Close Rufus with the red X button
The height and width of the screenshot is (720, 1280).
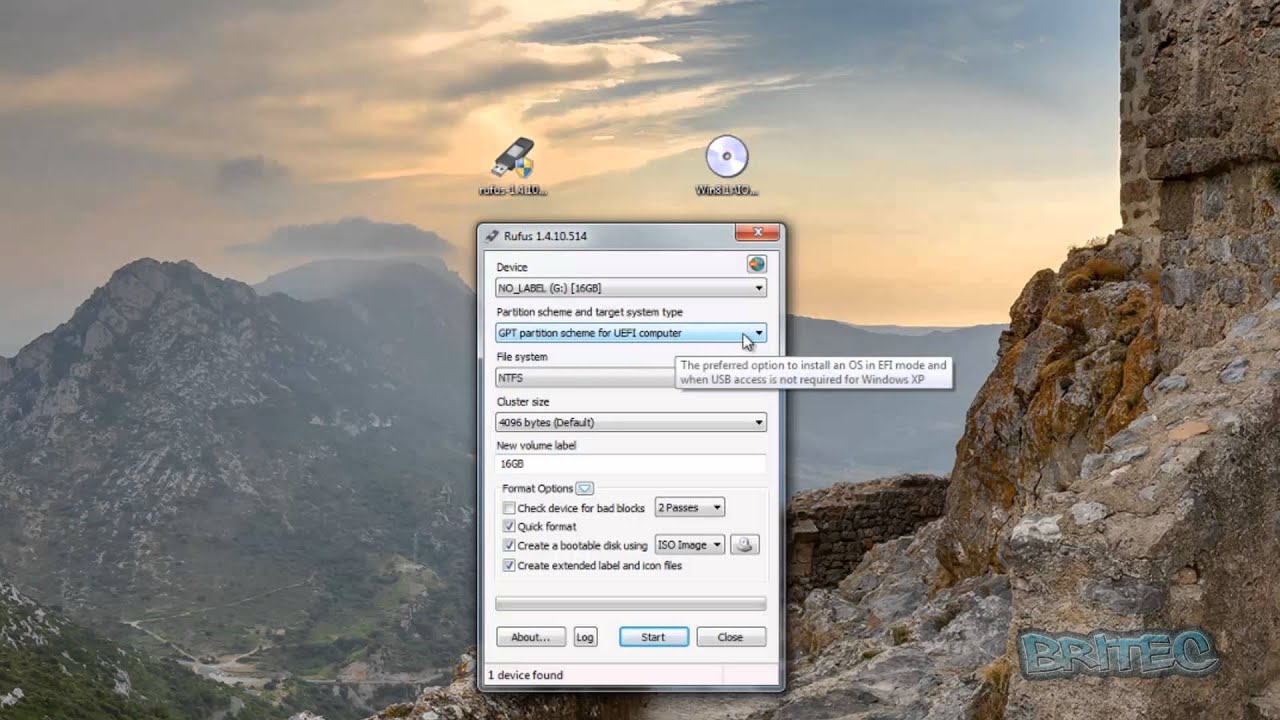757,233
